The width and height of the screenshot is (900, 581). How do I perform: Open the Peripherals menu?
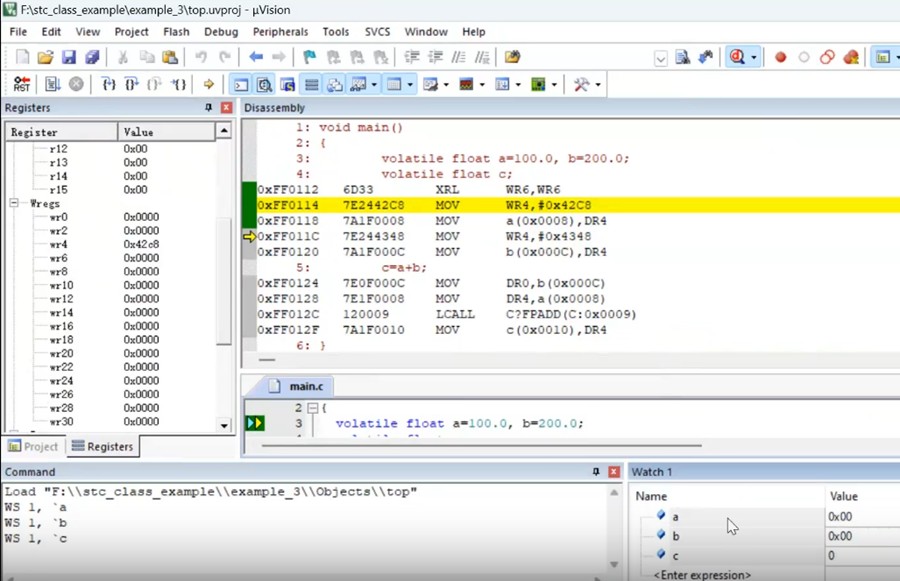pyautogui.click(x=280, y=32)
